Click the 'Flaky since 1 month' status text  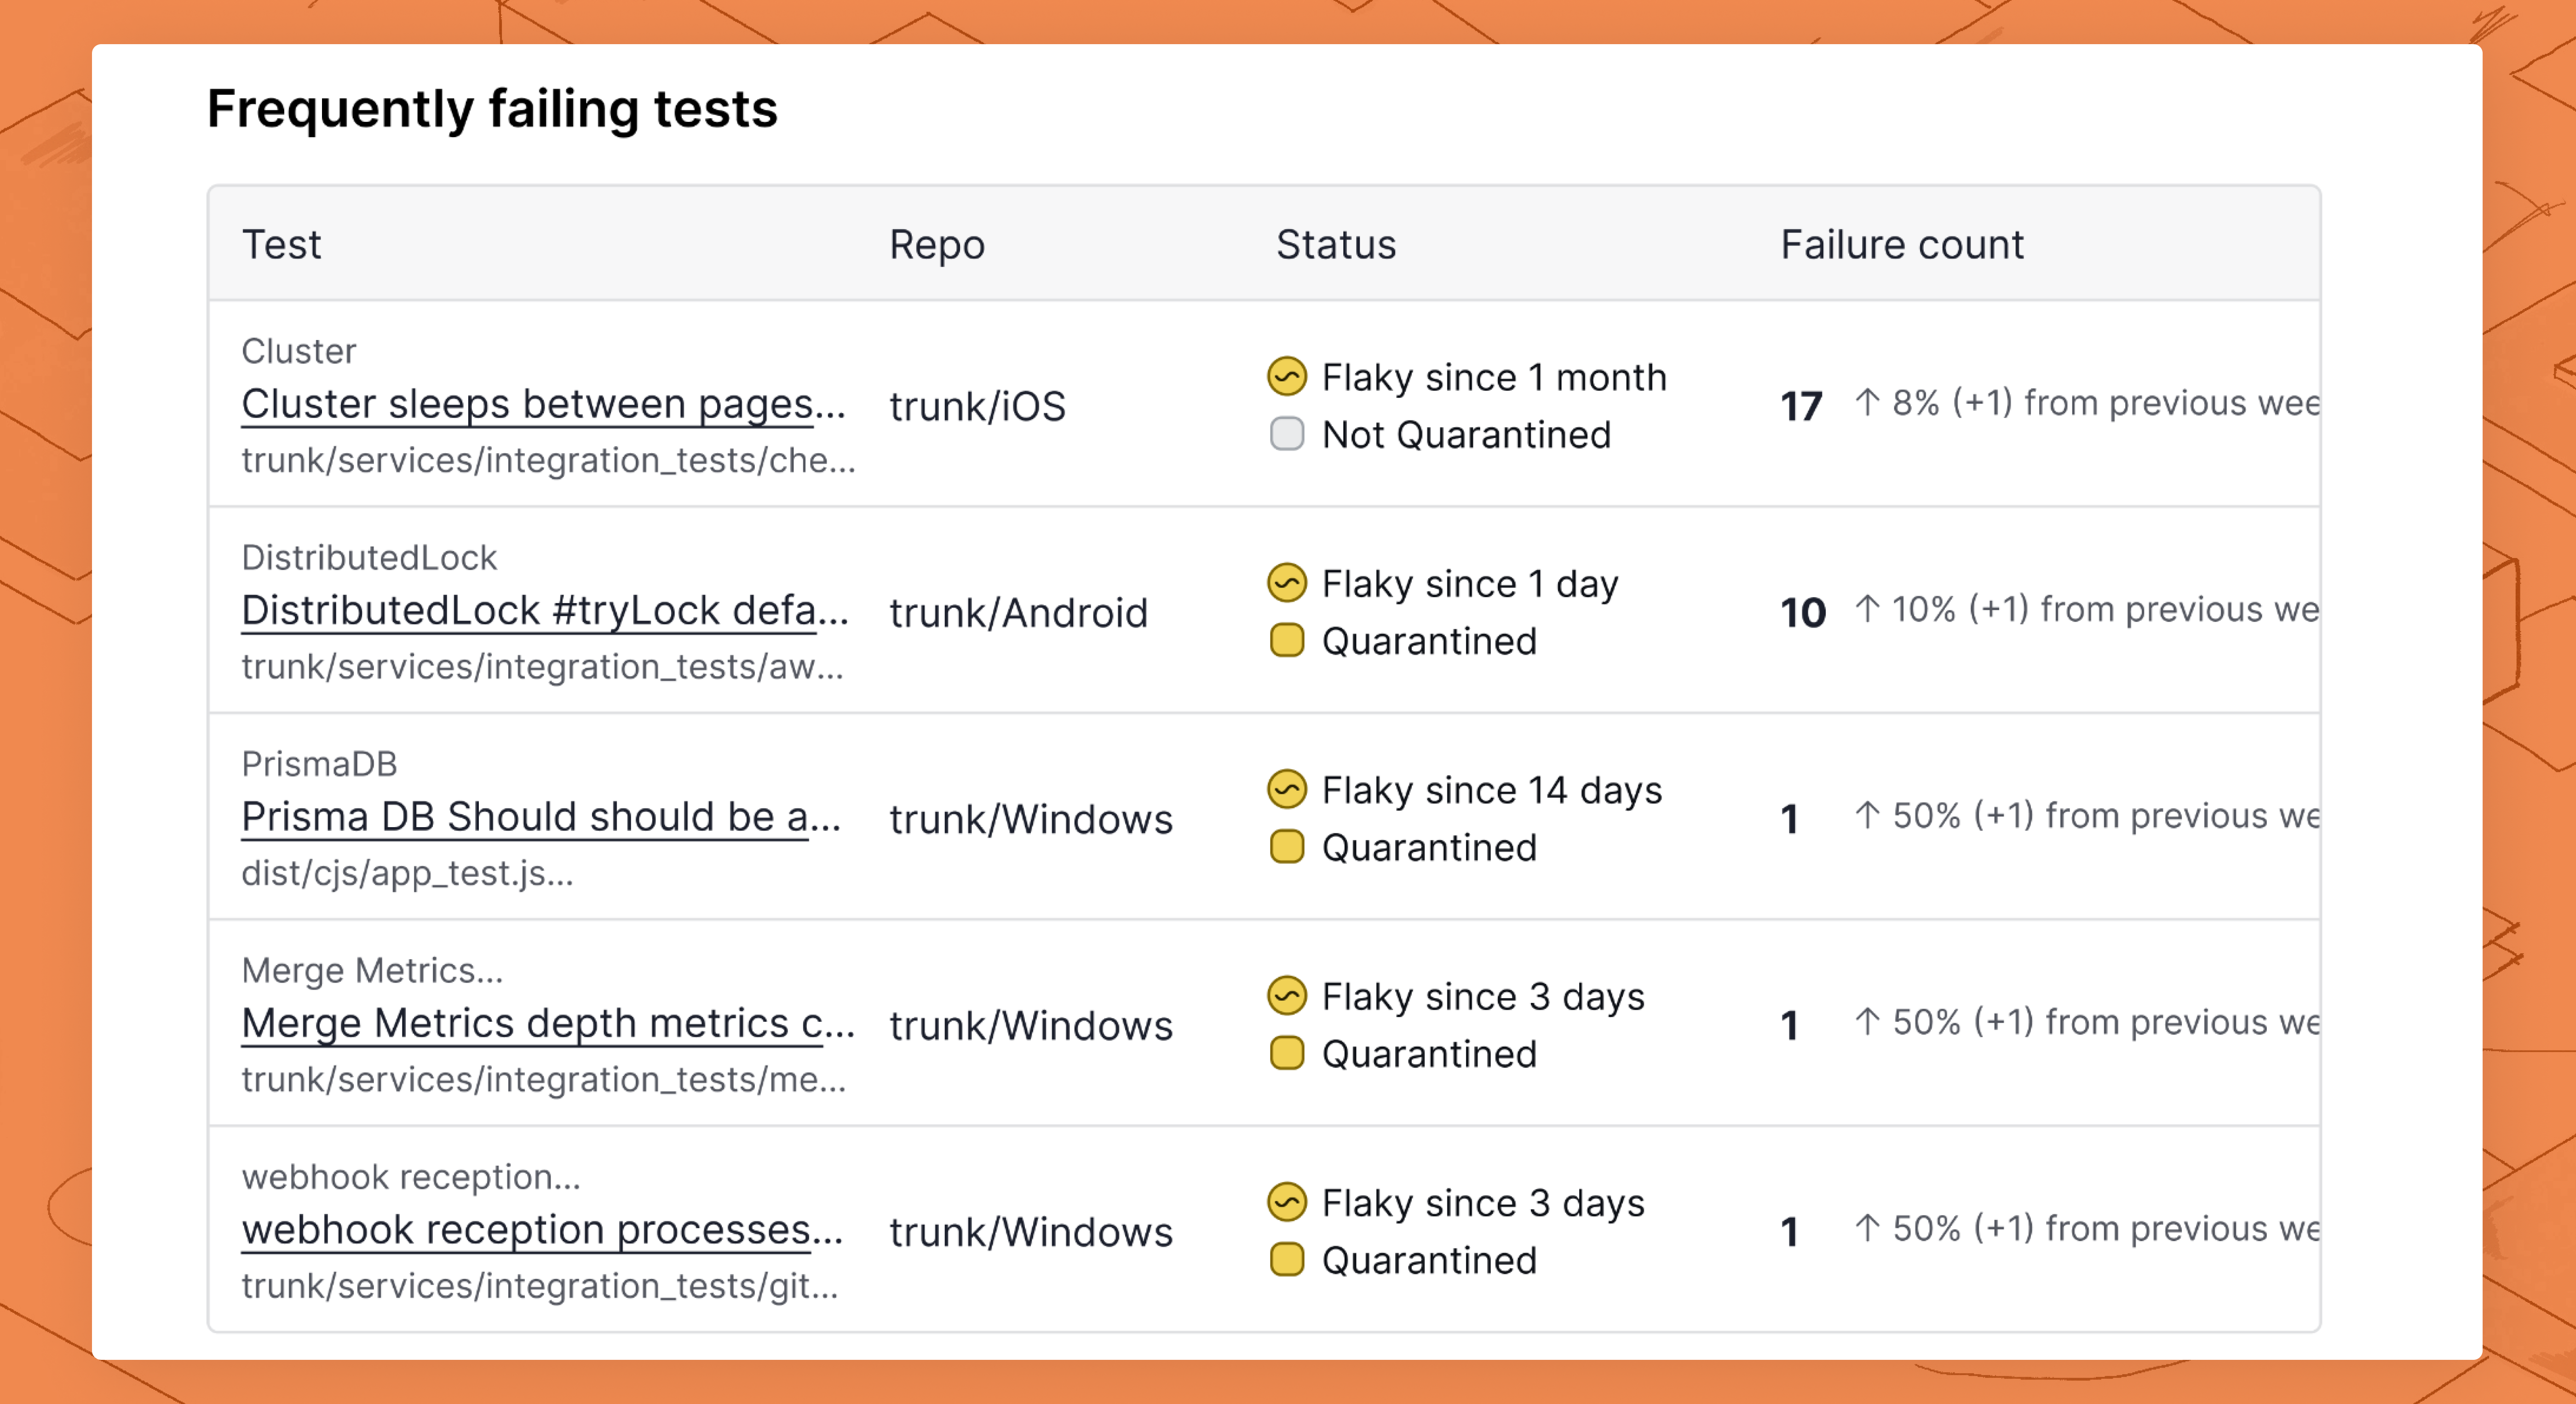pyautogui.click(x=1494, y=377)
